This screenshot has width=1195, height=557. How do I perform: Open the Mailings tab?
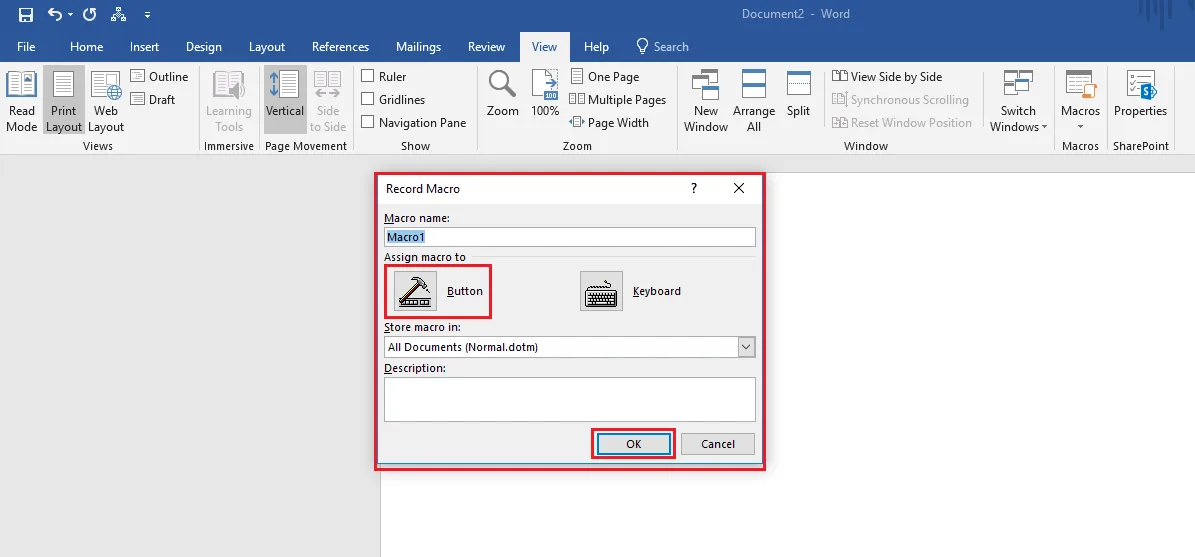[x=418, y=46]
